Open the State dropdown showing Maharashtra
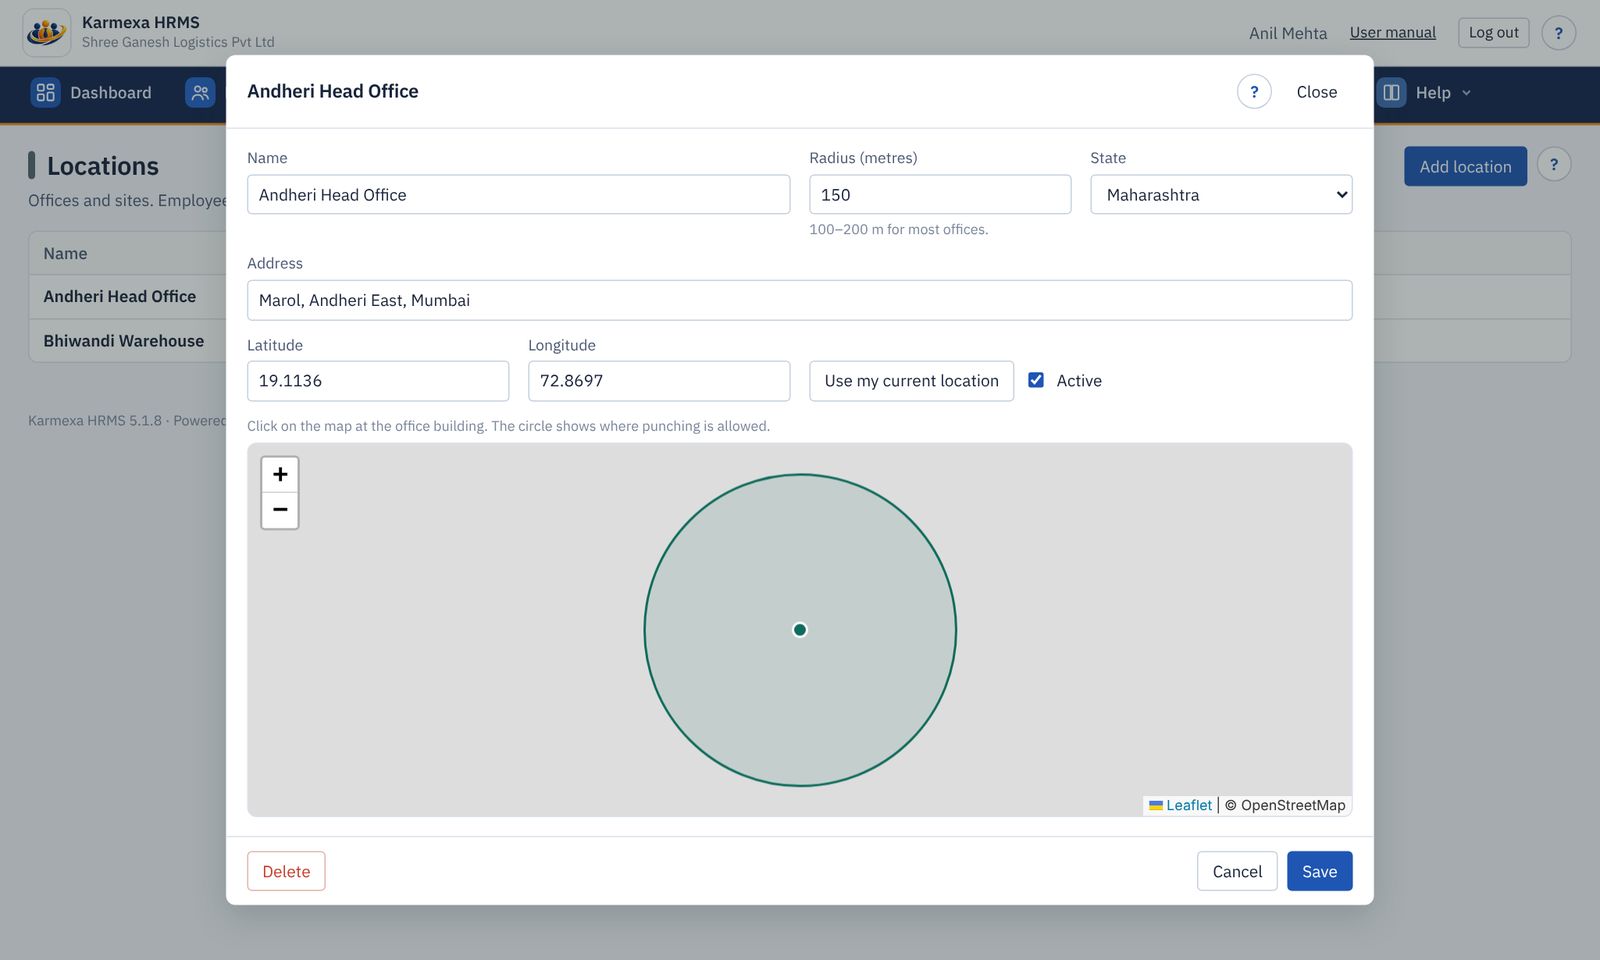Image resolution: width=1600 pixels, height=960 pixels. pyautogui.click(x=1221, y=195)
